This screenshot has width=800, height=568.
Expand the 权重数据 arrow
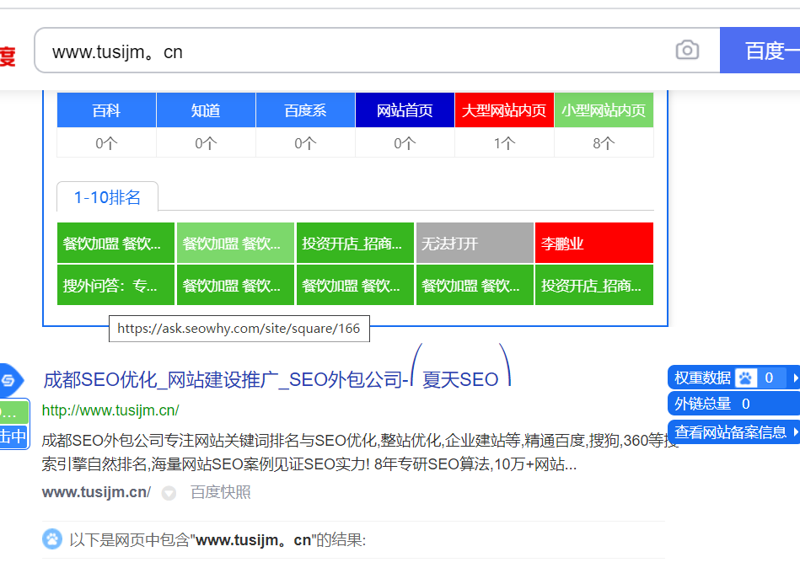coord(795,378)
